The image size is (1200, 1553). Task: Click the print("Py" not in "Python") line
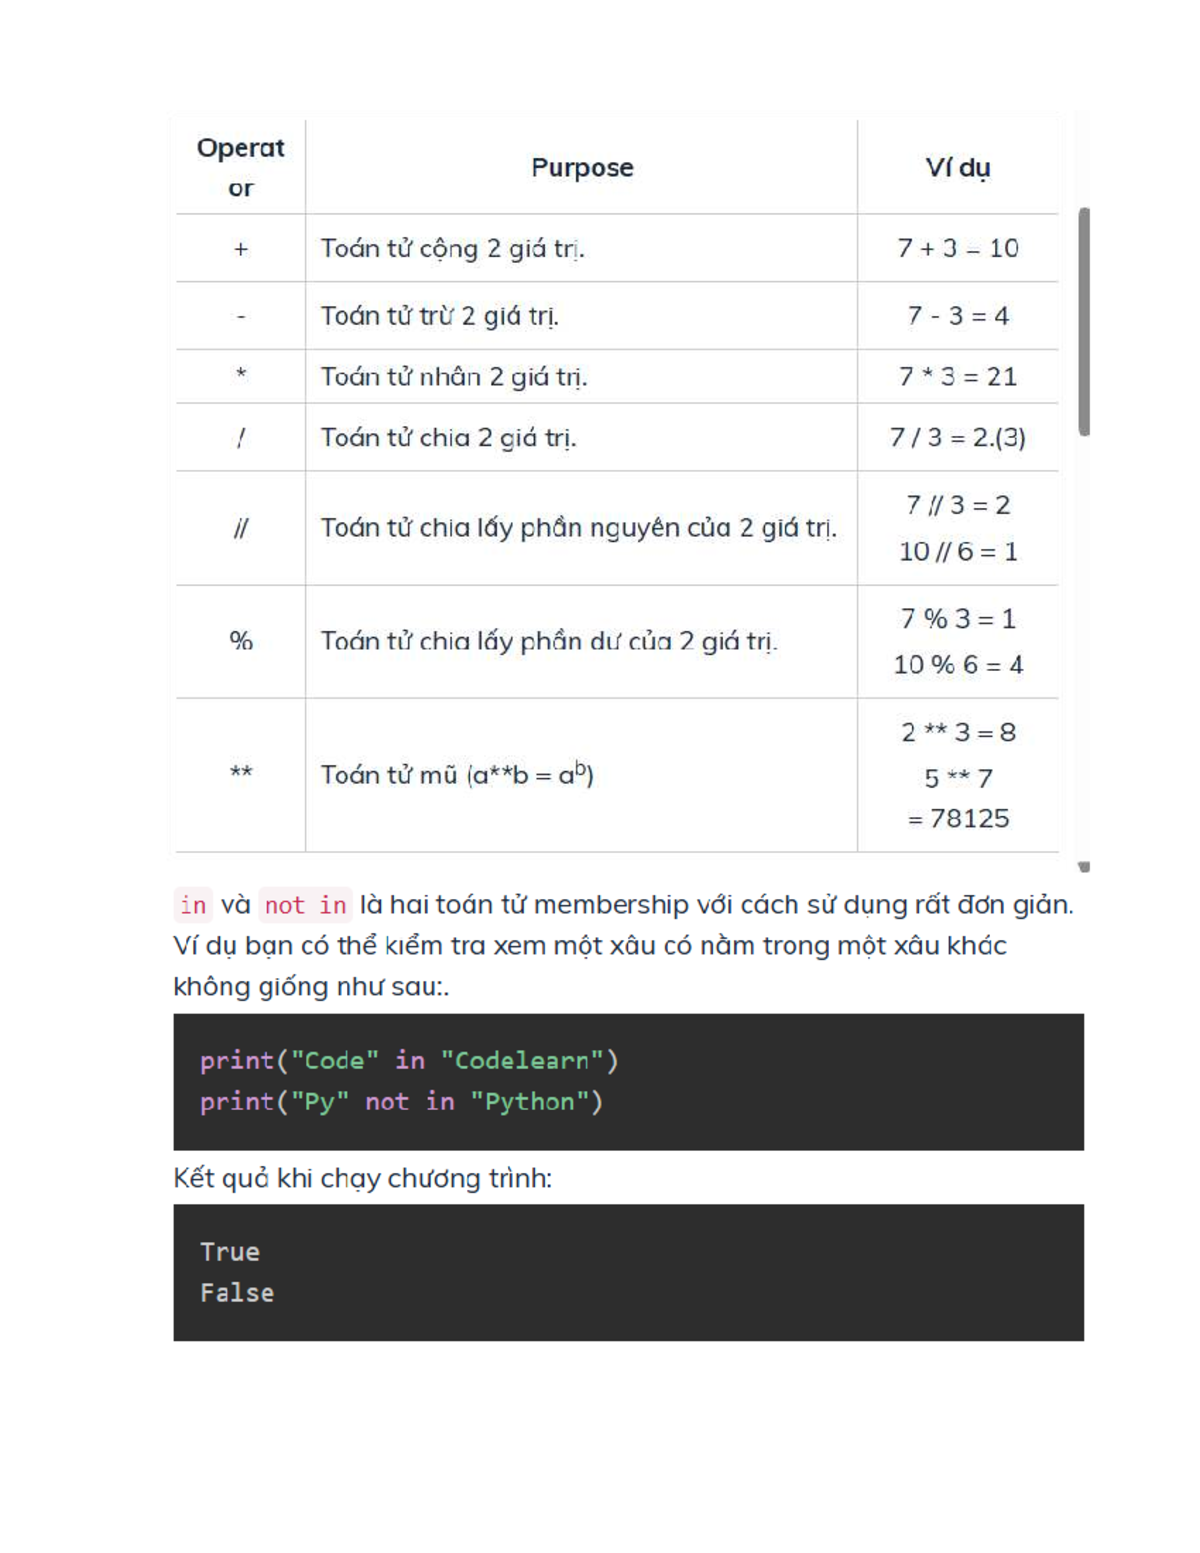[x=401, y=1101]
